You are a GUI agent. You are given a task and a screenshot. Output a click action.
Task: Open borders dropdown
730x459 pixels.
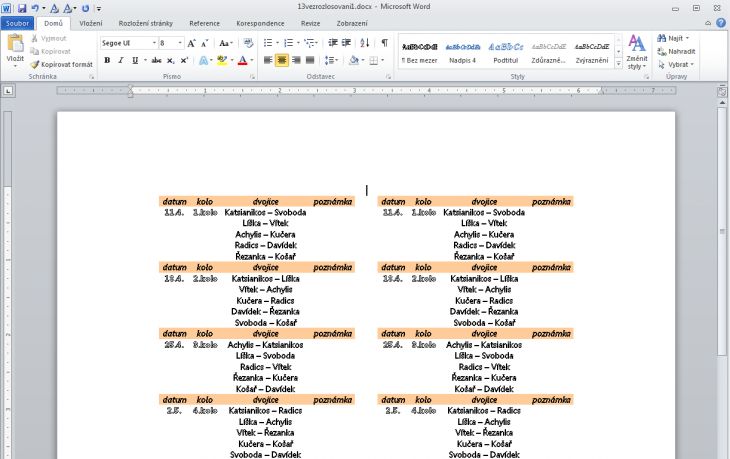(x=382, y=60)
